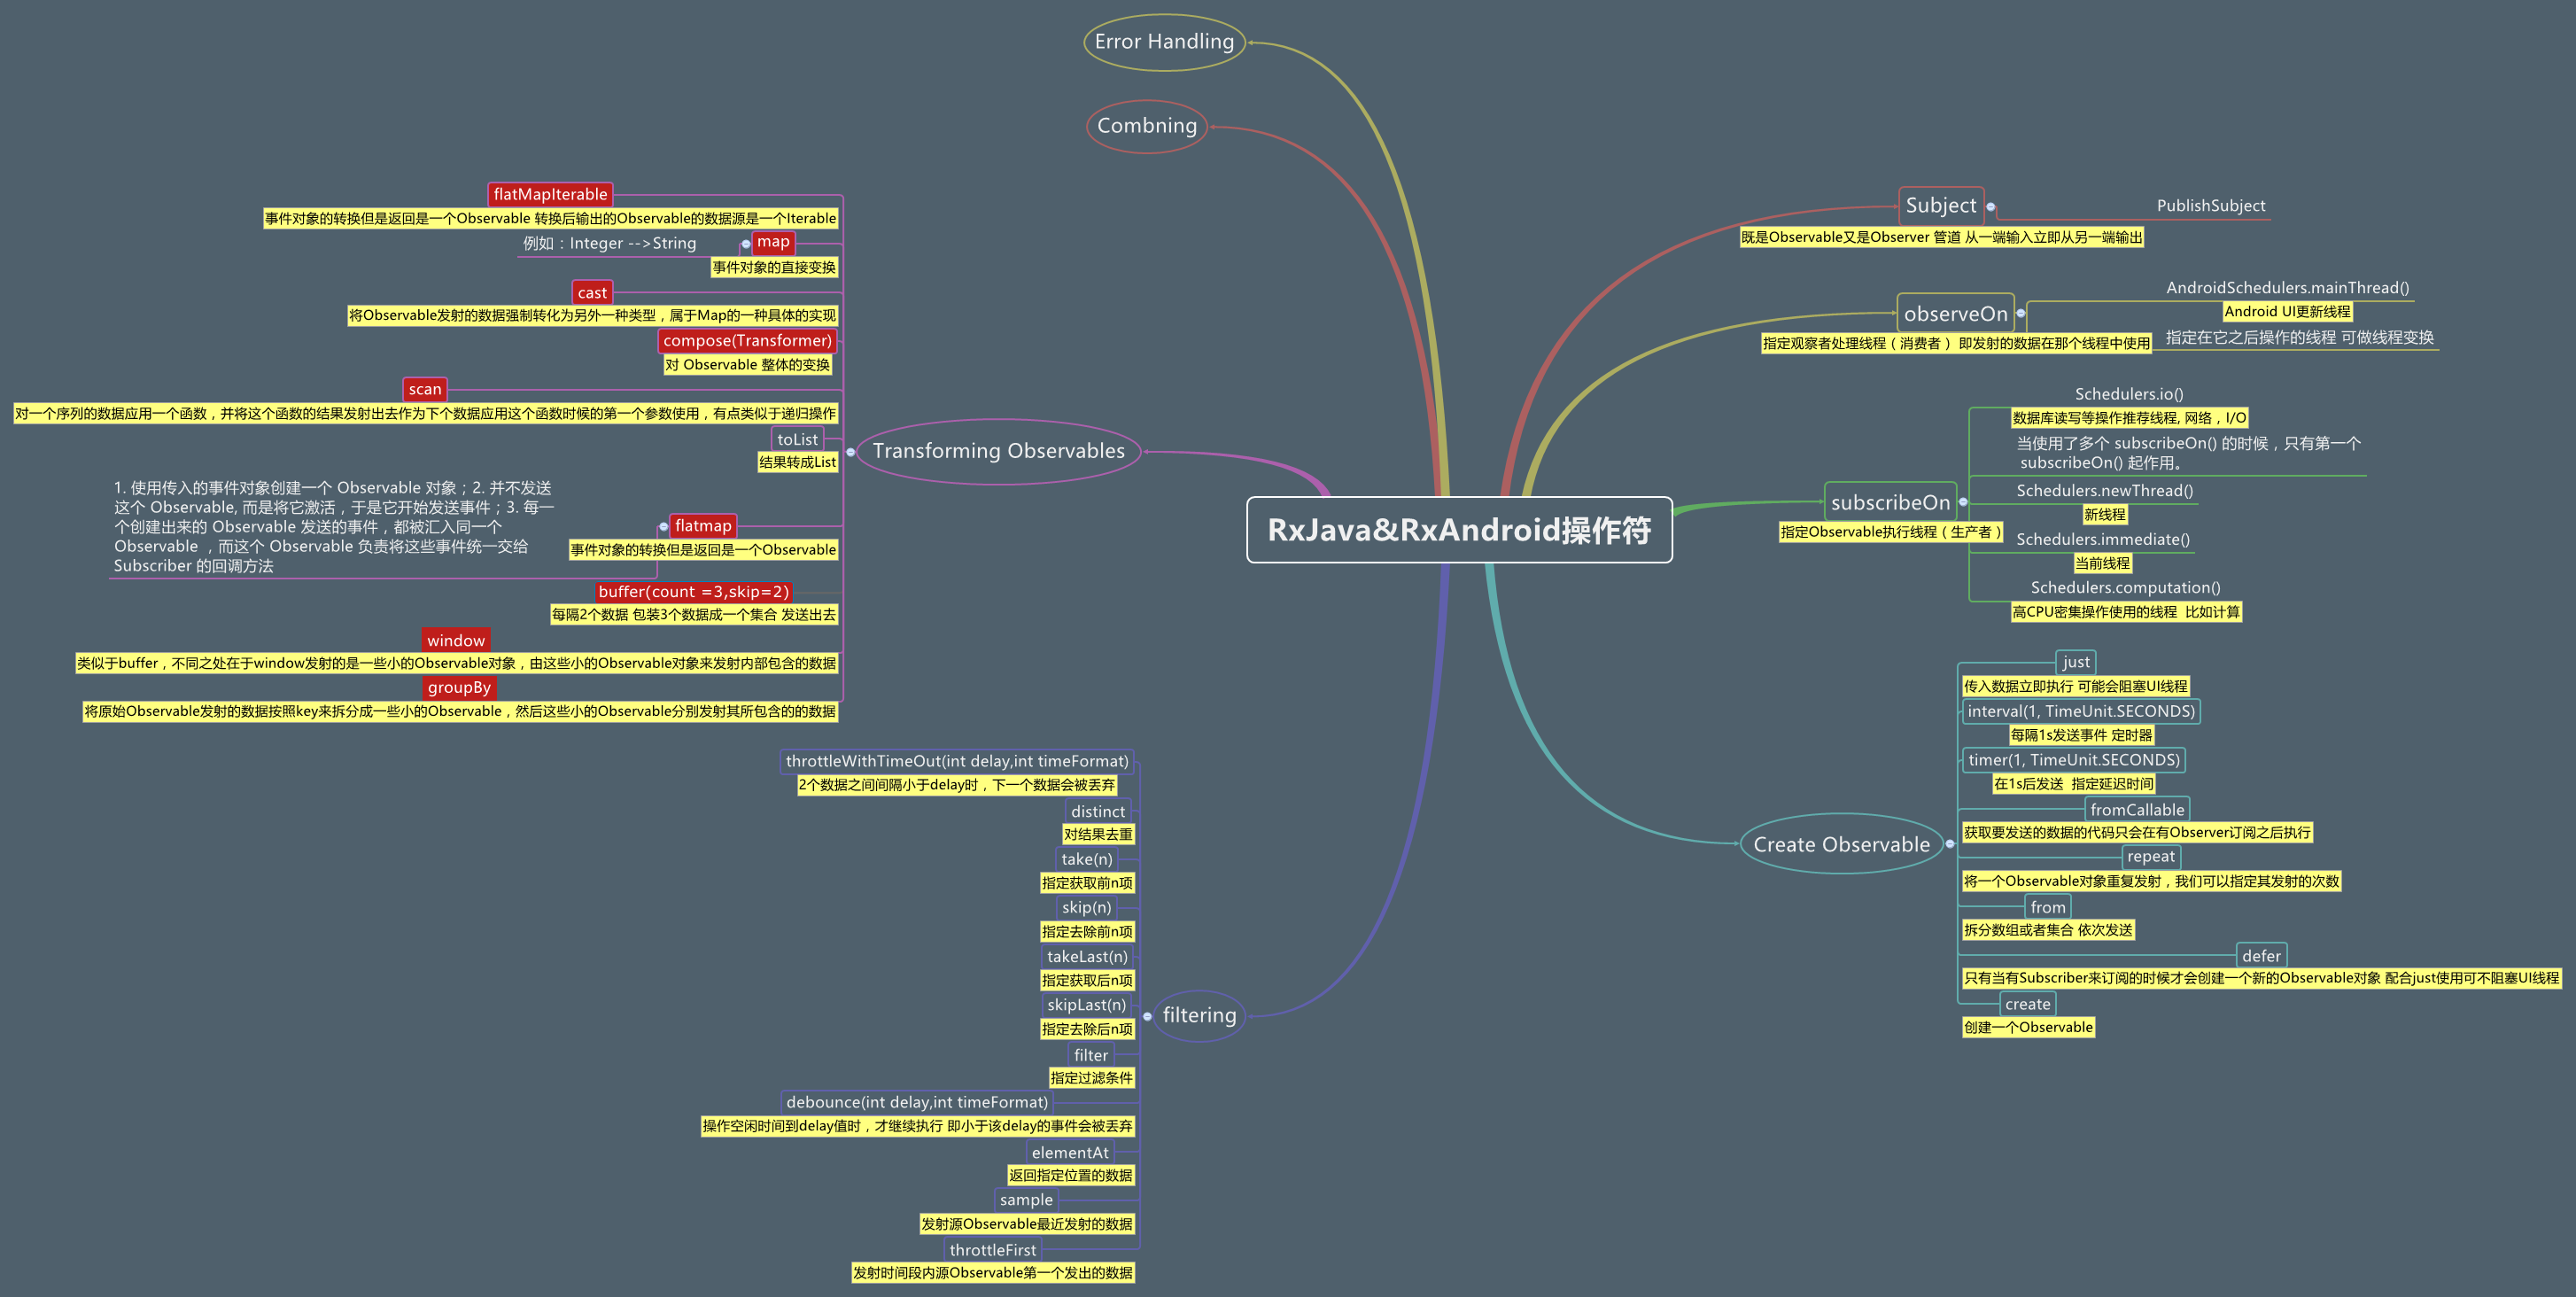Click the '当前线程' yellow note
The width and height of the screenshot is (2576, 1297).
coord(2102,564)
